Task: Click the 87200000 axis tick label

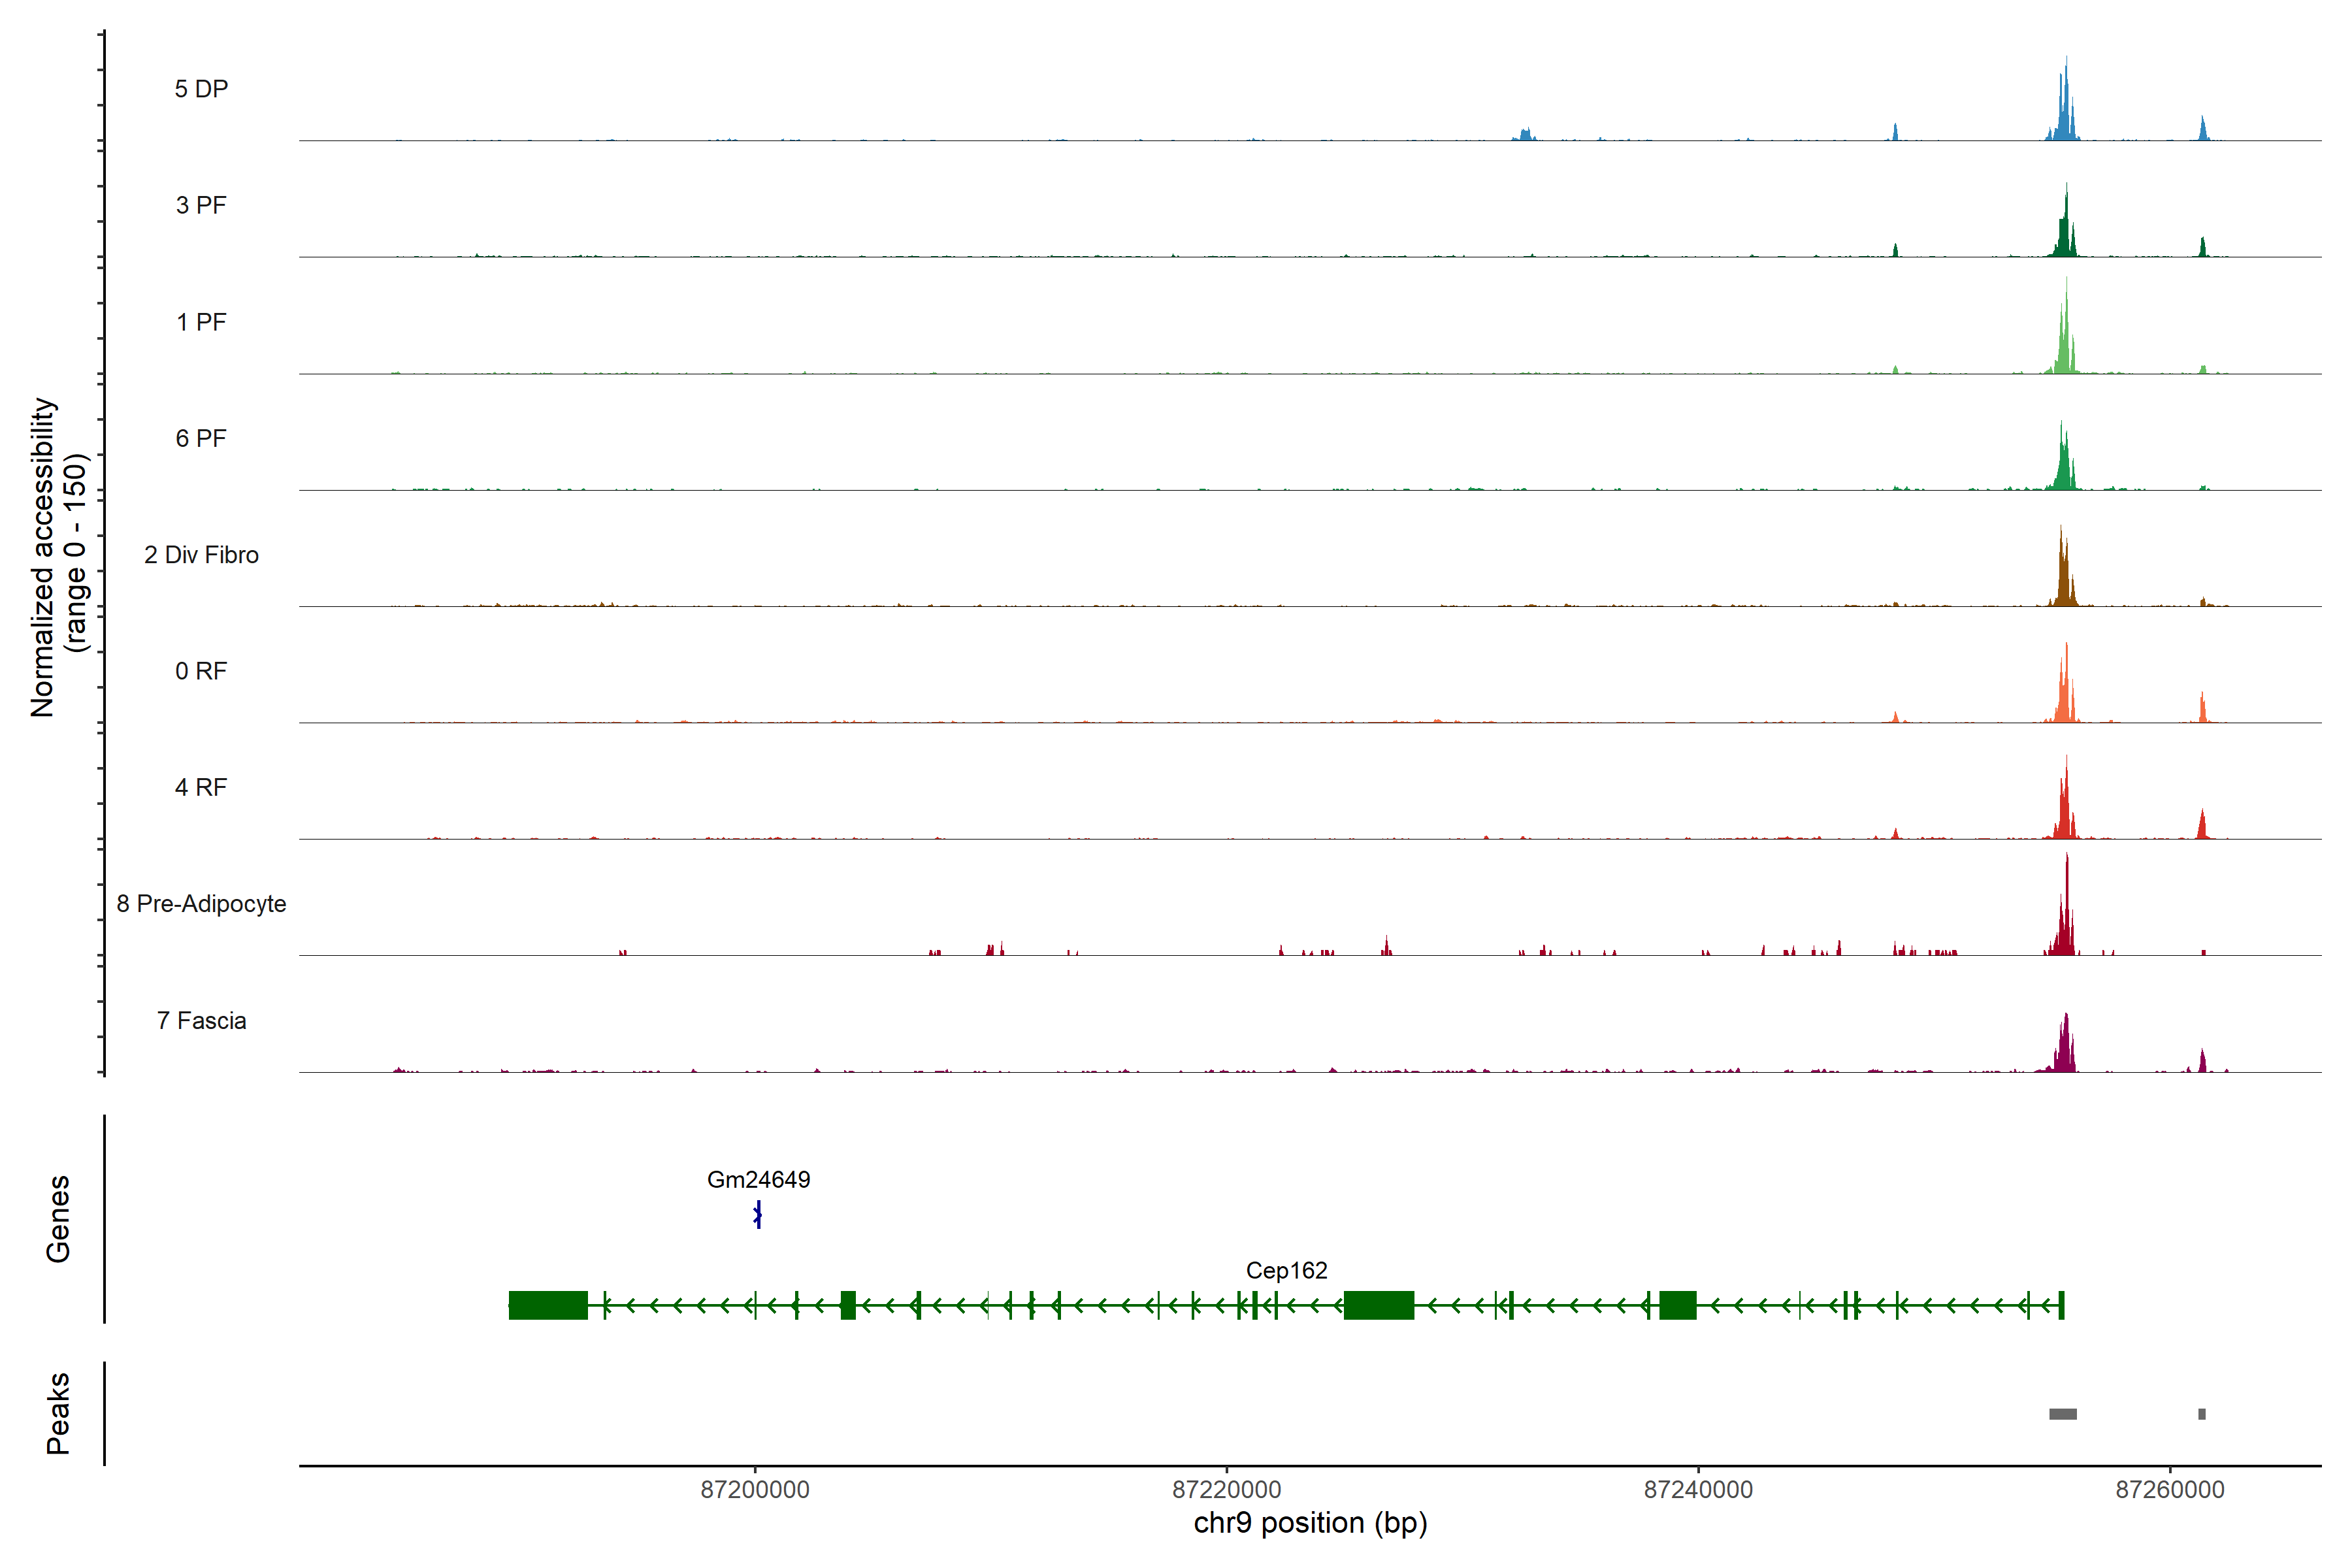Action: 755,1490
